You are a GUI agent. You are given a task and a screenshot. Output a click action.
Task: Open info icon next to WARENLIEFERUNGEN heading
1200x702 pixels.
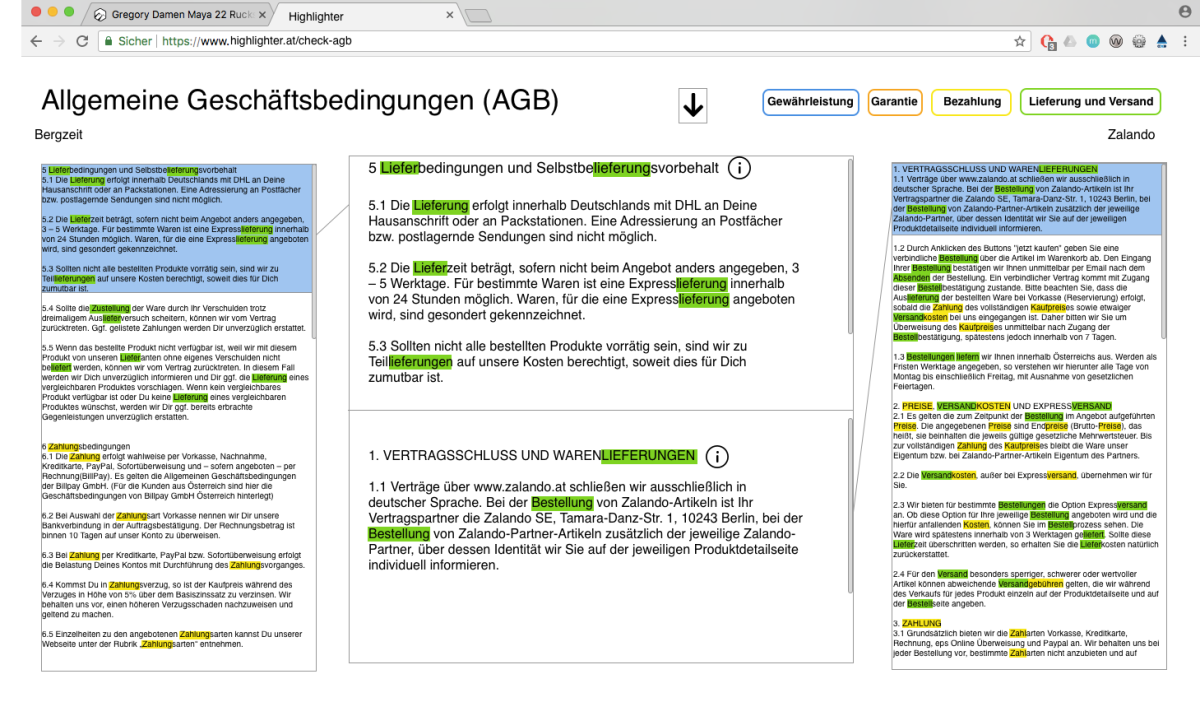pyautogui.click(x=716, y=456)
